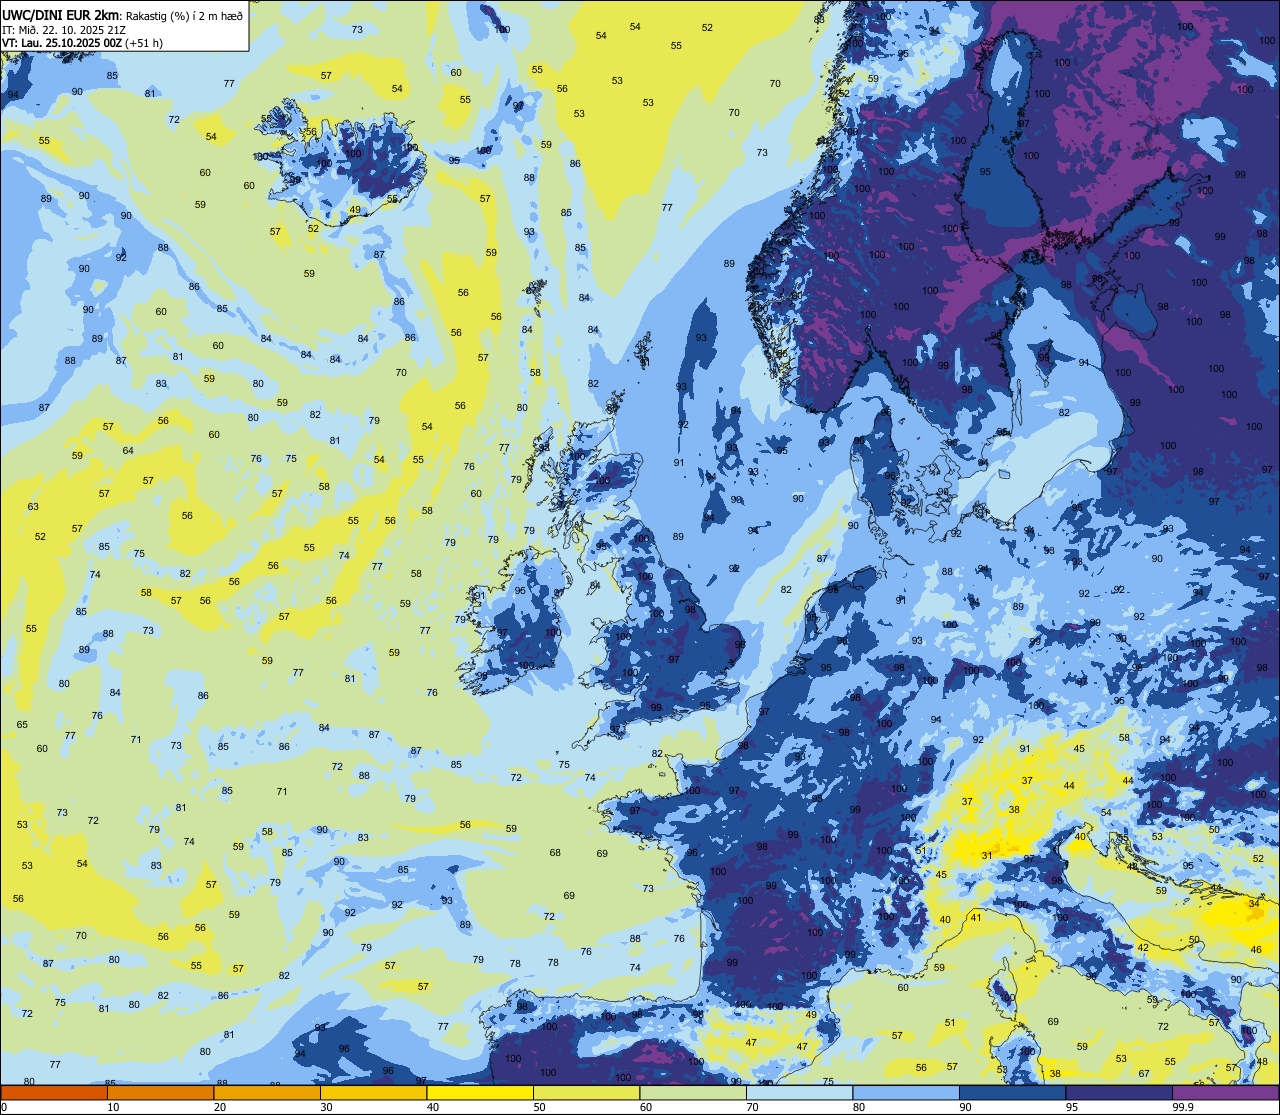Select the legend swatch between 10 and 20

coord(160,1092)
